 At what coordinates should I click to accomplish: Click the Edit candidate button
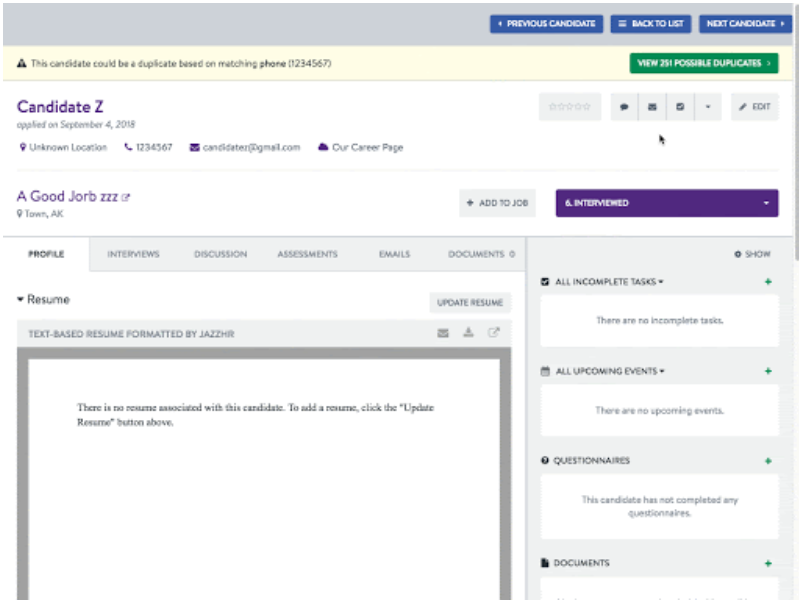click(x=755, y=107)
